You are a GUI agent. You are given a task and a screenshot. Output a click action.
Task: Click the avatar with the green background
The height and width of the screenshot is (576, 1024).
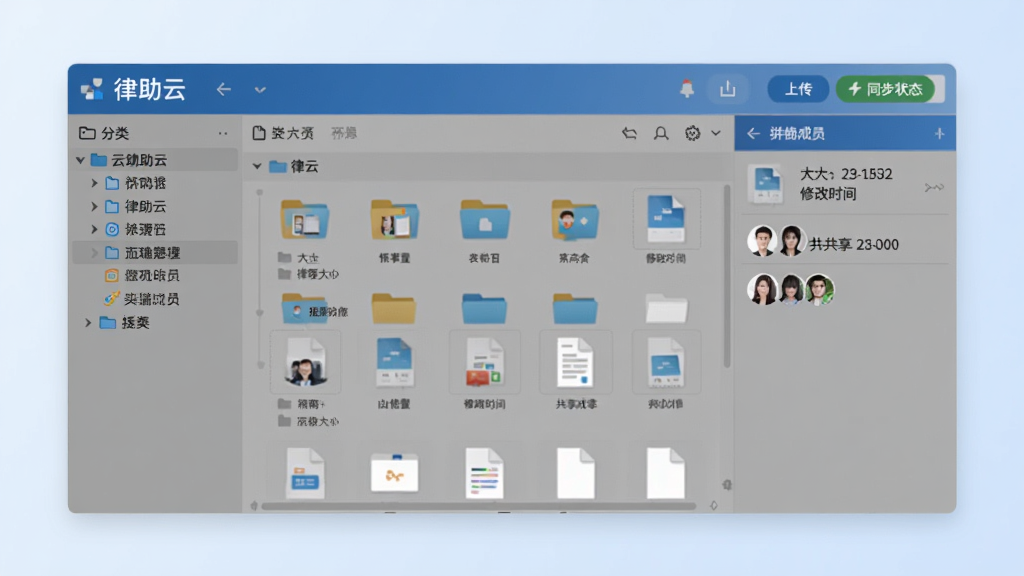820,289
